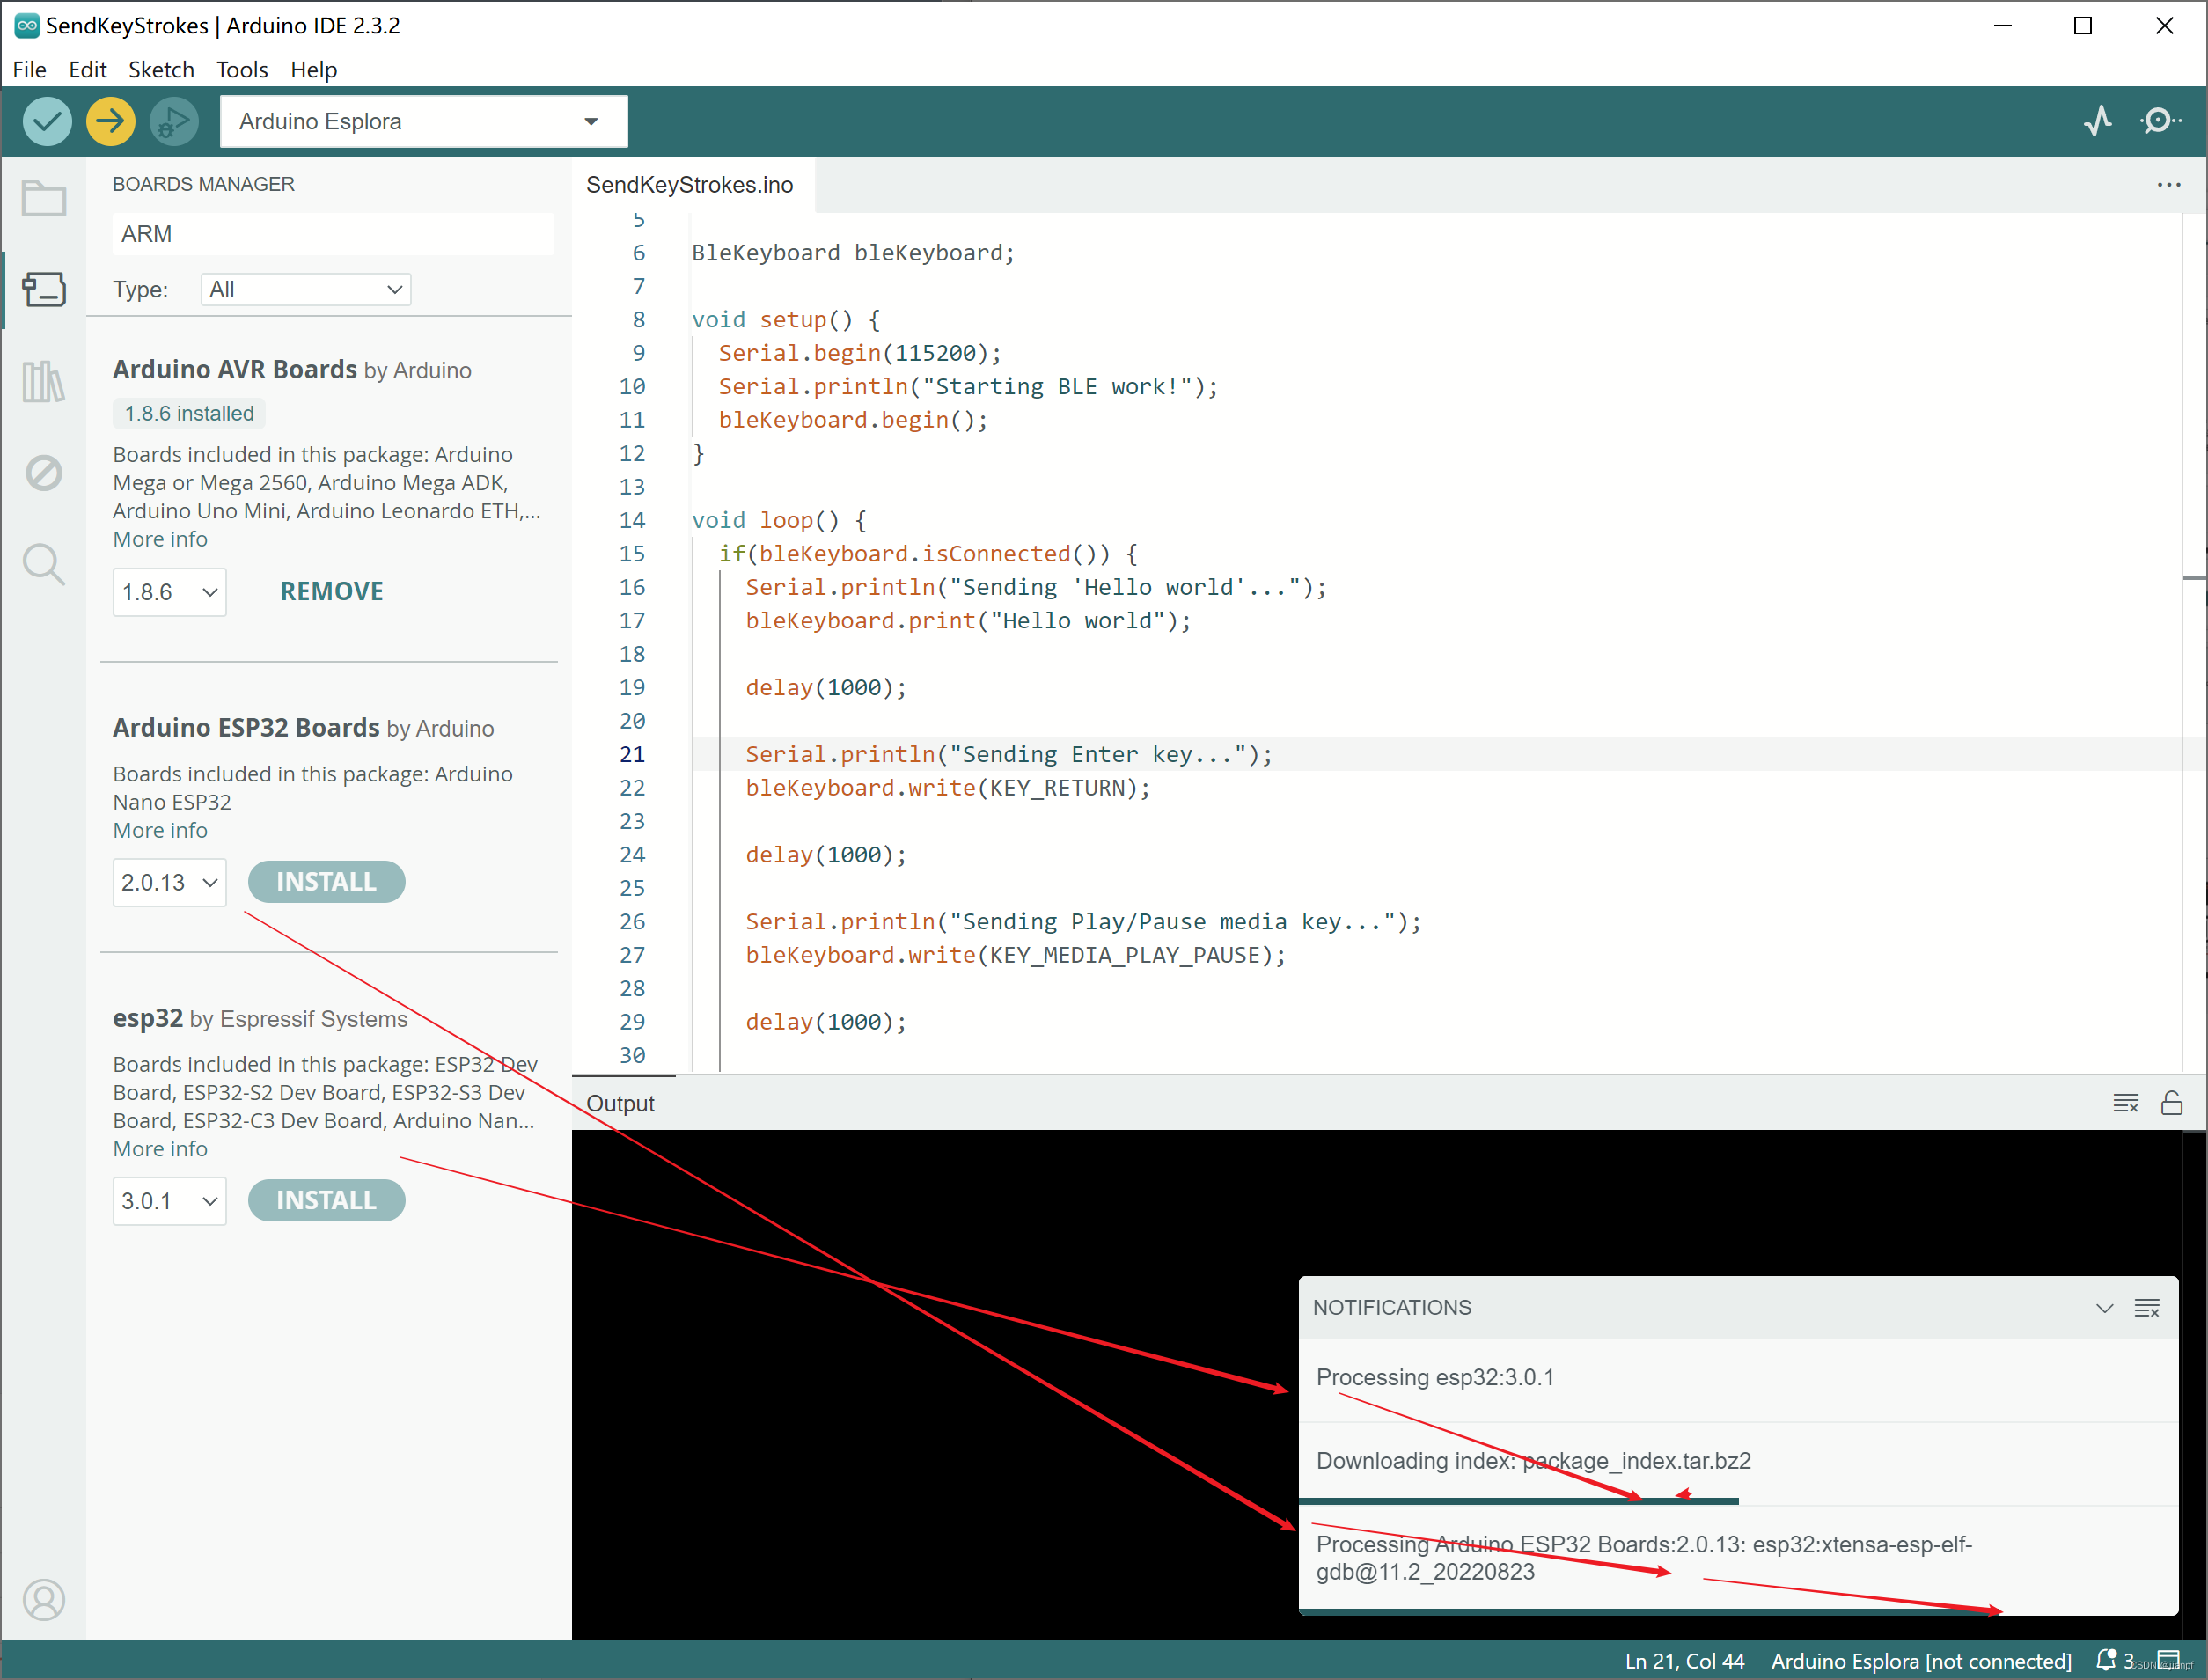
Task: Toggle the bottom panel icon in status bar
Action: tap(2168, 1660)
